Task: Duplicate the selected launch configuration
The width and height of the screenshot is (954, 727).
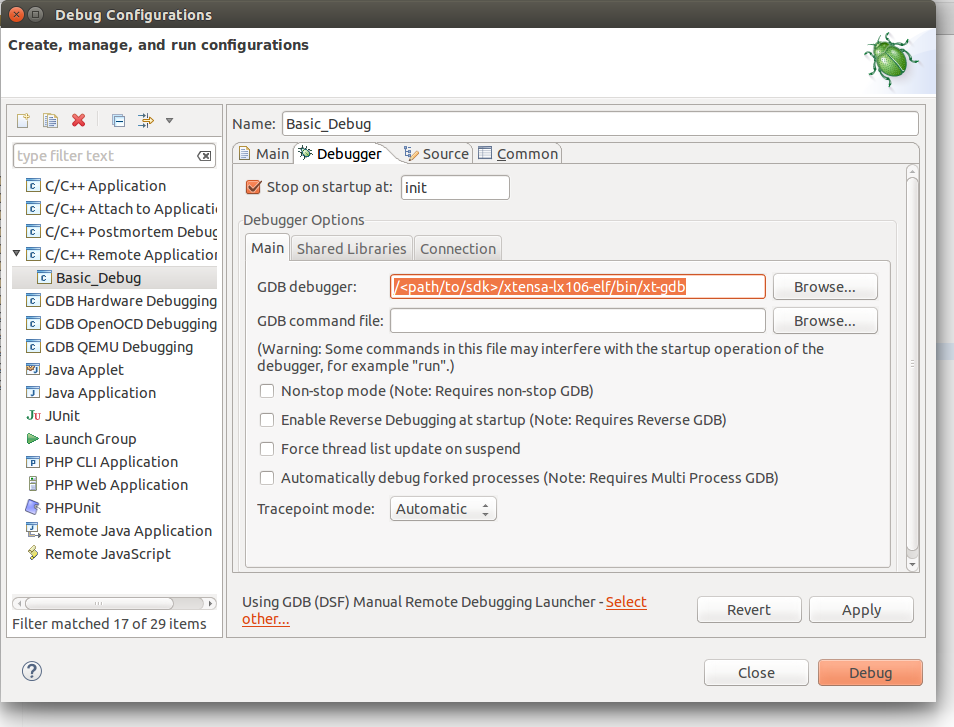Action: [x=50, y=120]
